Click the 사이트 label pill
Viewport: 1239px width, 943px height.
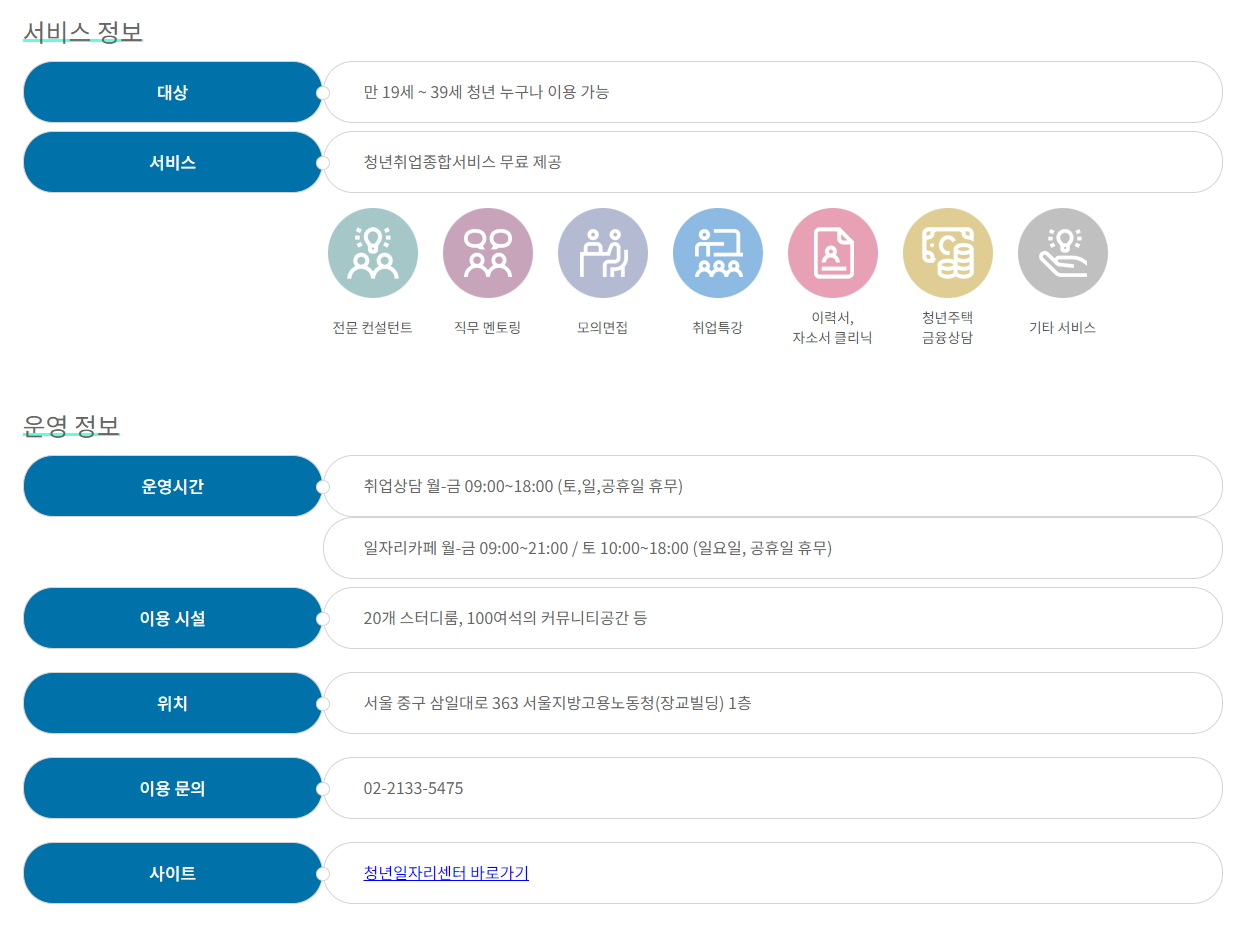coord(172,873)
